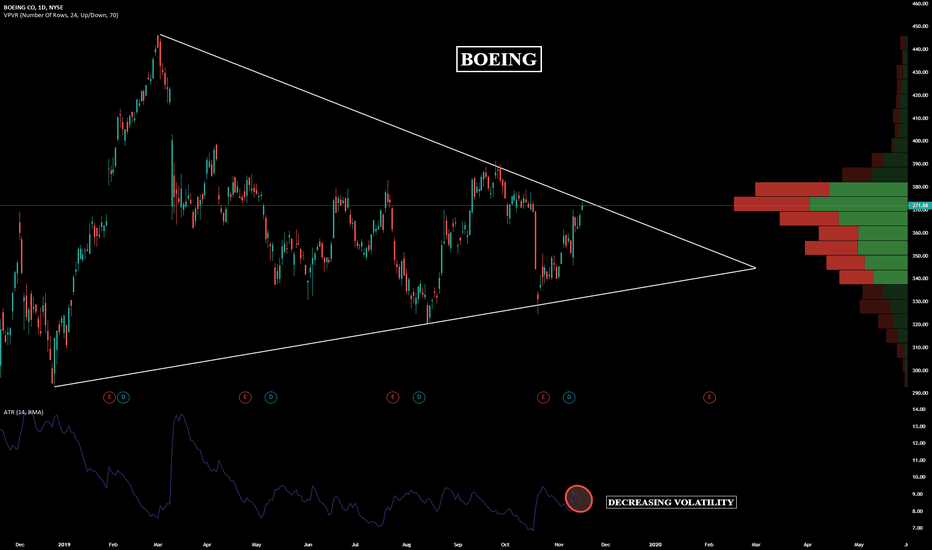The width and height of the screenshot is (932, 550).
Task: Click the 400.00 price axis label
Action: pyautogui.click(x=920, y=141)
